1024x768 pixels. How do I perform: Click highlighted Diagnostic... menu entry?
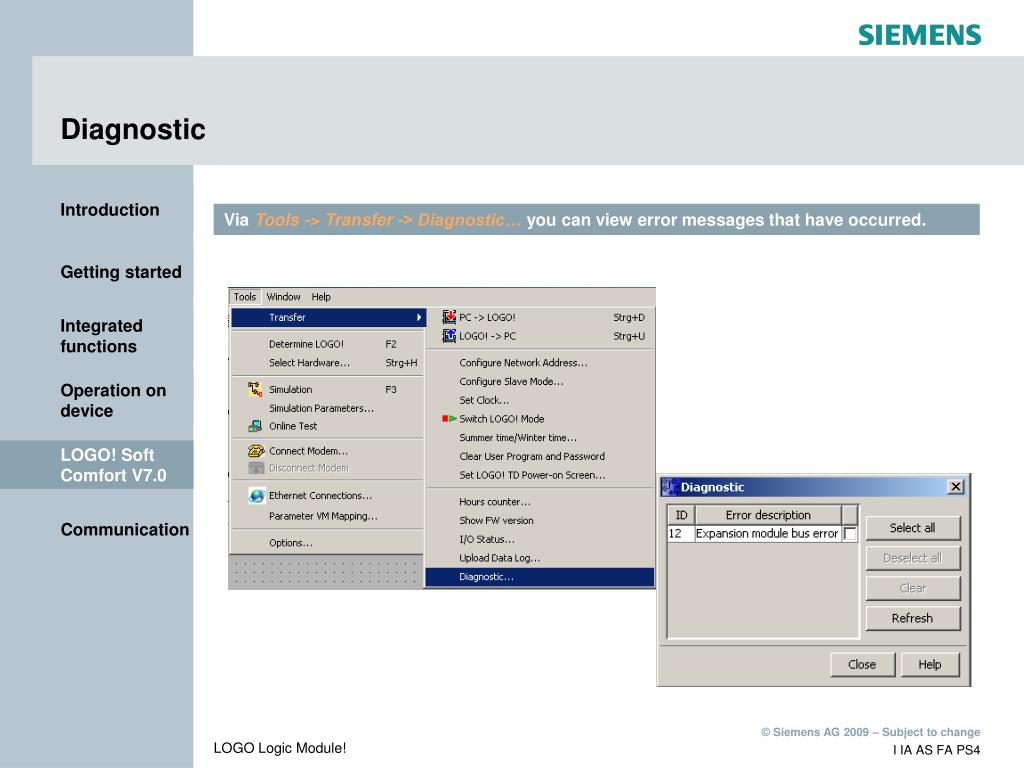click(x=541, y=577)
